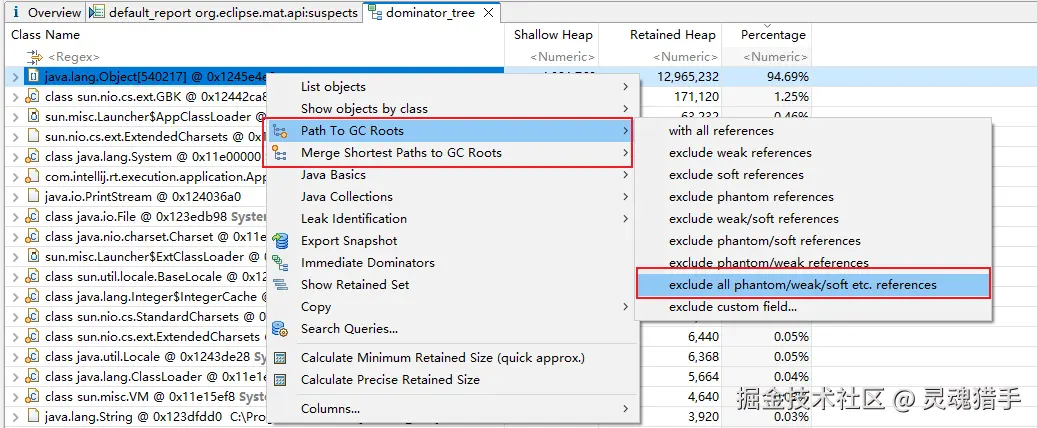Click the Merge Shortest Paths menu icon
Image resolution: width=1037 pixels, height=428 pixels.
point(280,153)
